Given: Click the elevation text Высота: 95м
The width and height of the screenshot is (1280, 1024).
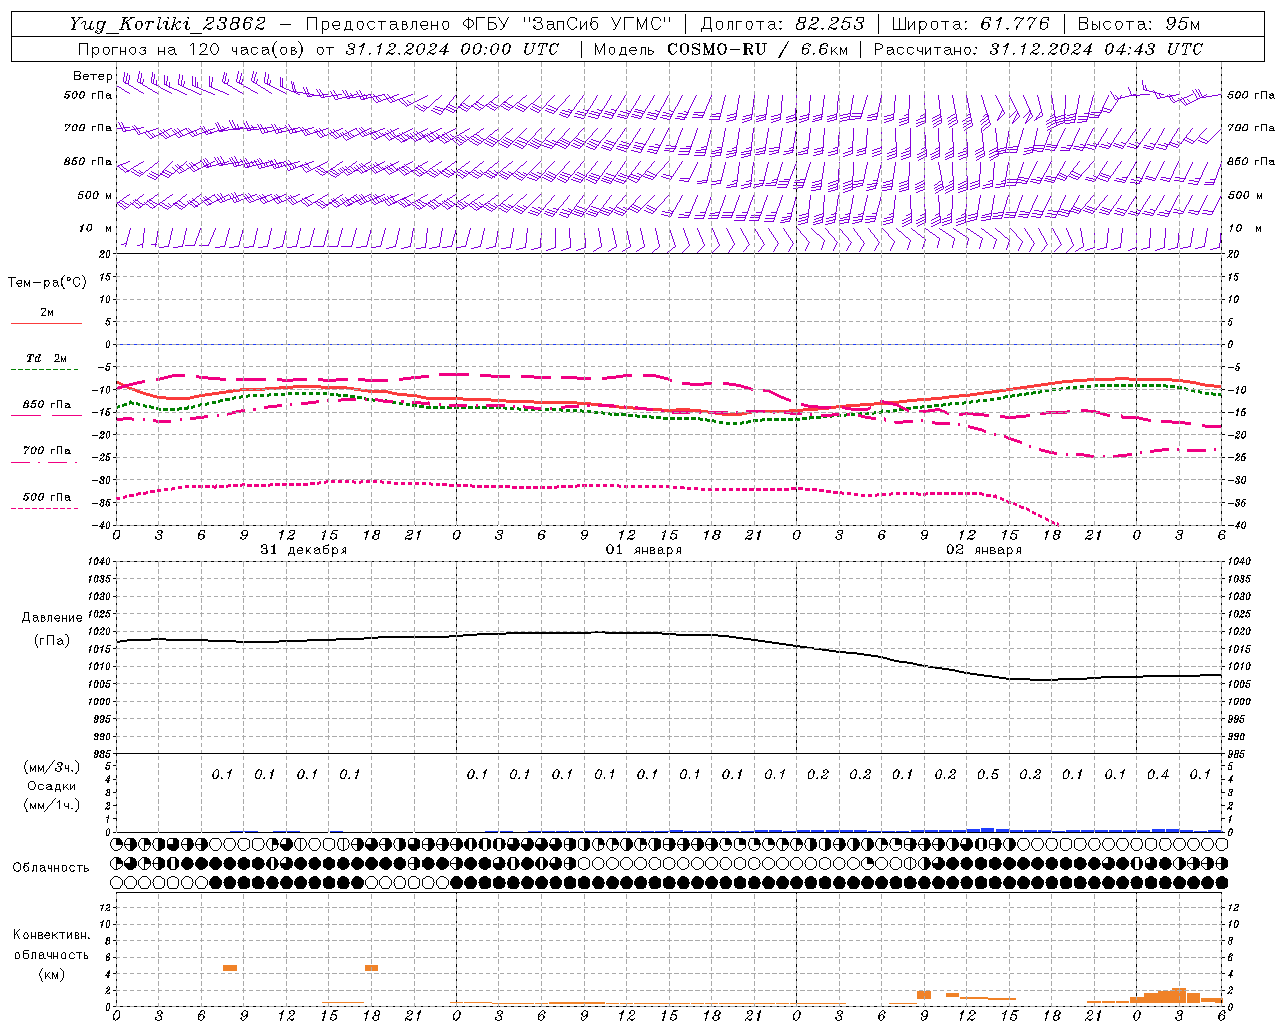Looking at the screenshot, I should (x=1138, y=24).
